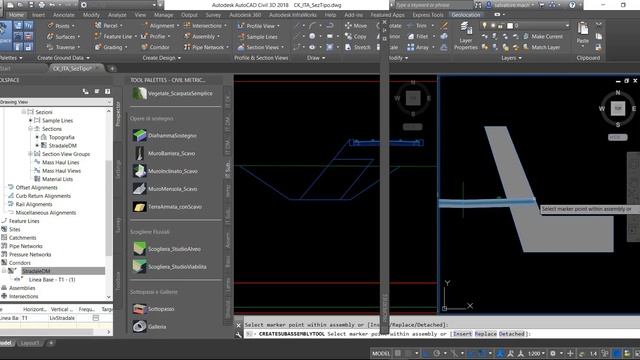Click the Corridor tool in Create Design
Viewport: 640px width, 360px height.
pos(155,47)
